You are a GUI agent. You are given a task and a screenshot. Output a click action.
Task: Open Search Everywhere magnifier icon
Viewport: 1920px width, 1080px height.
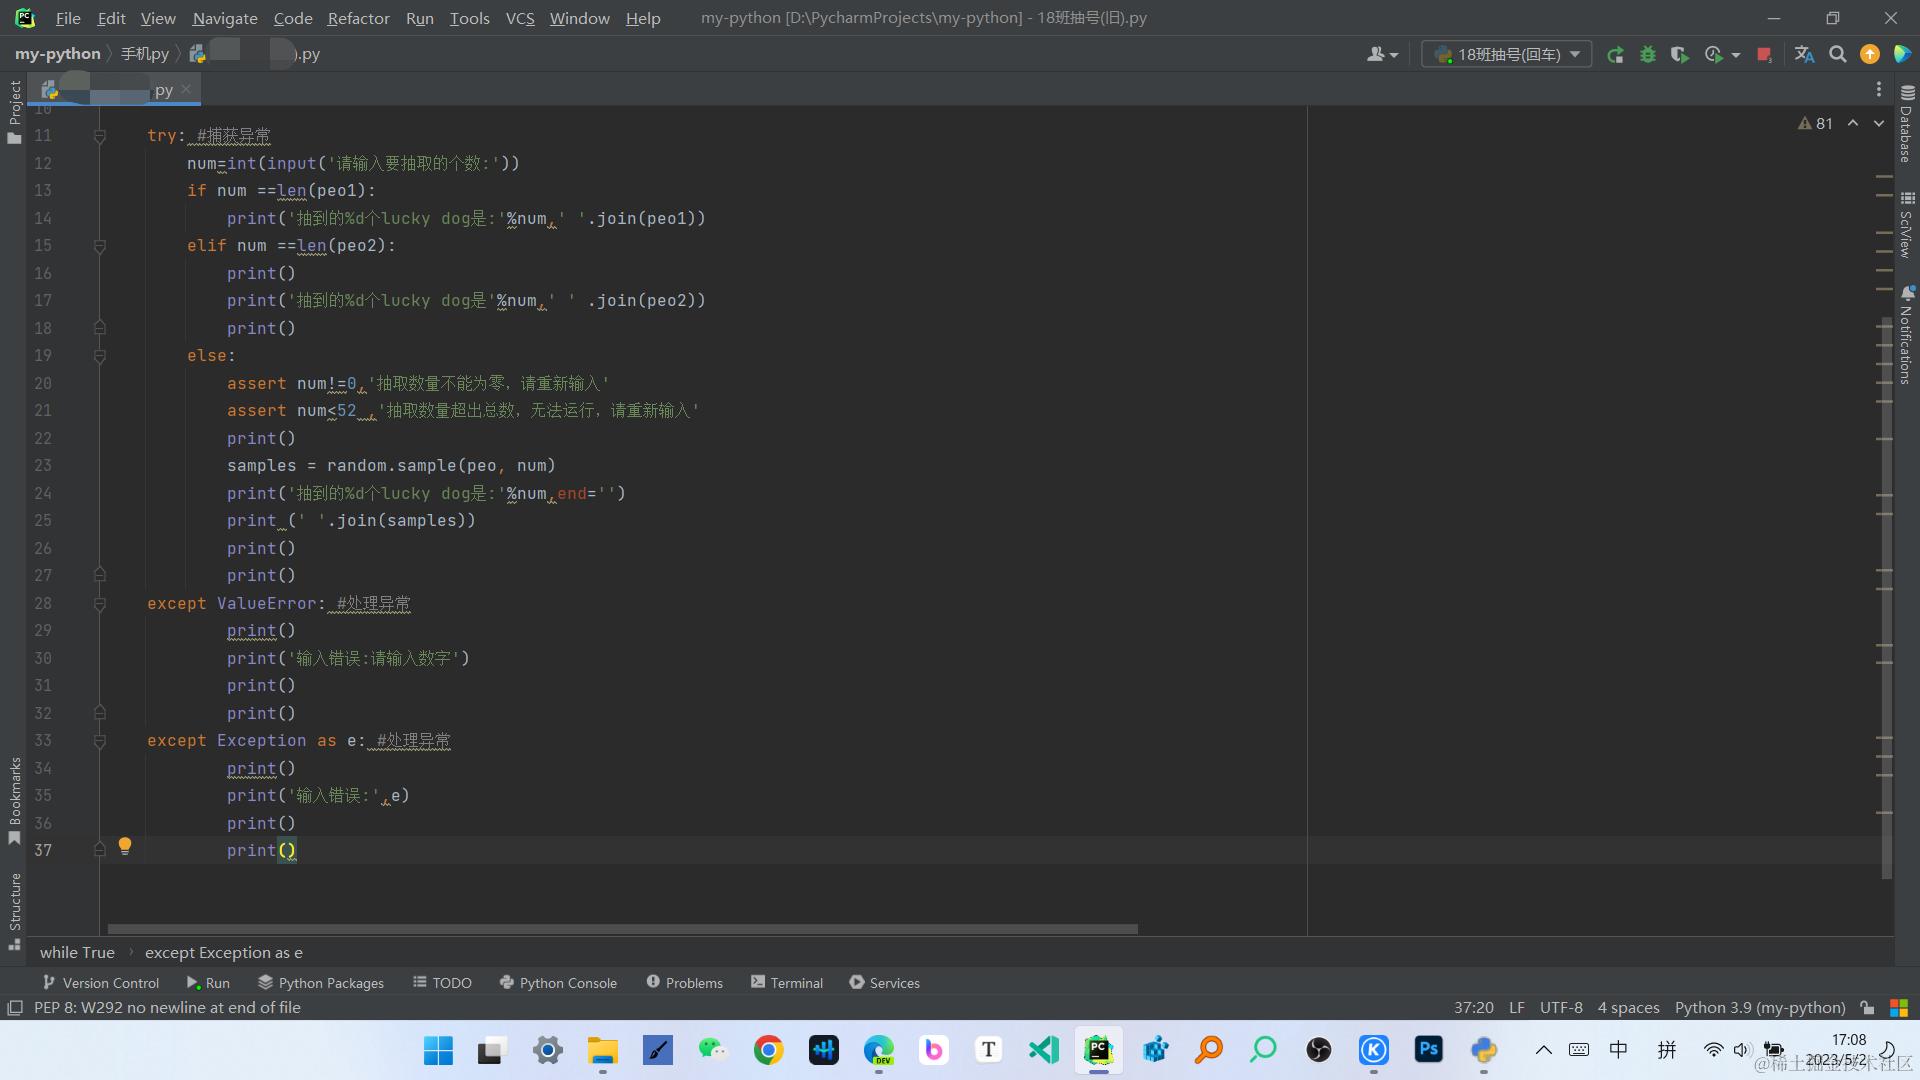(x=1837, y=55)
